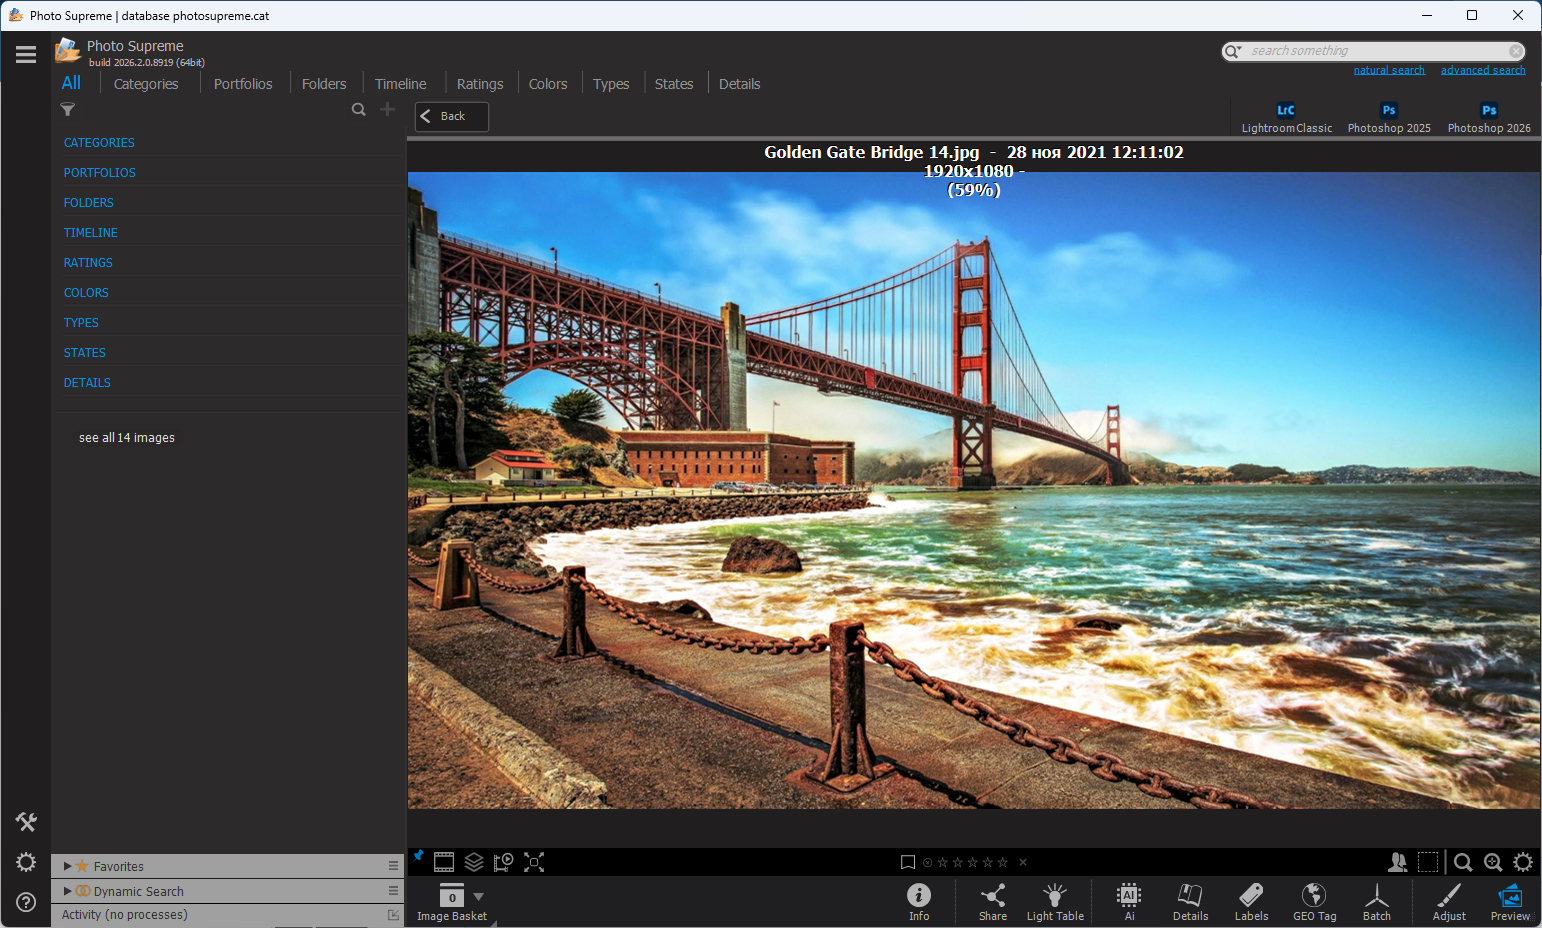Toggle full screen view mode

[534, 862]
